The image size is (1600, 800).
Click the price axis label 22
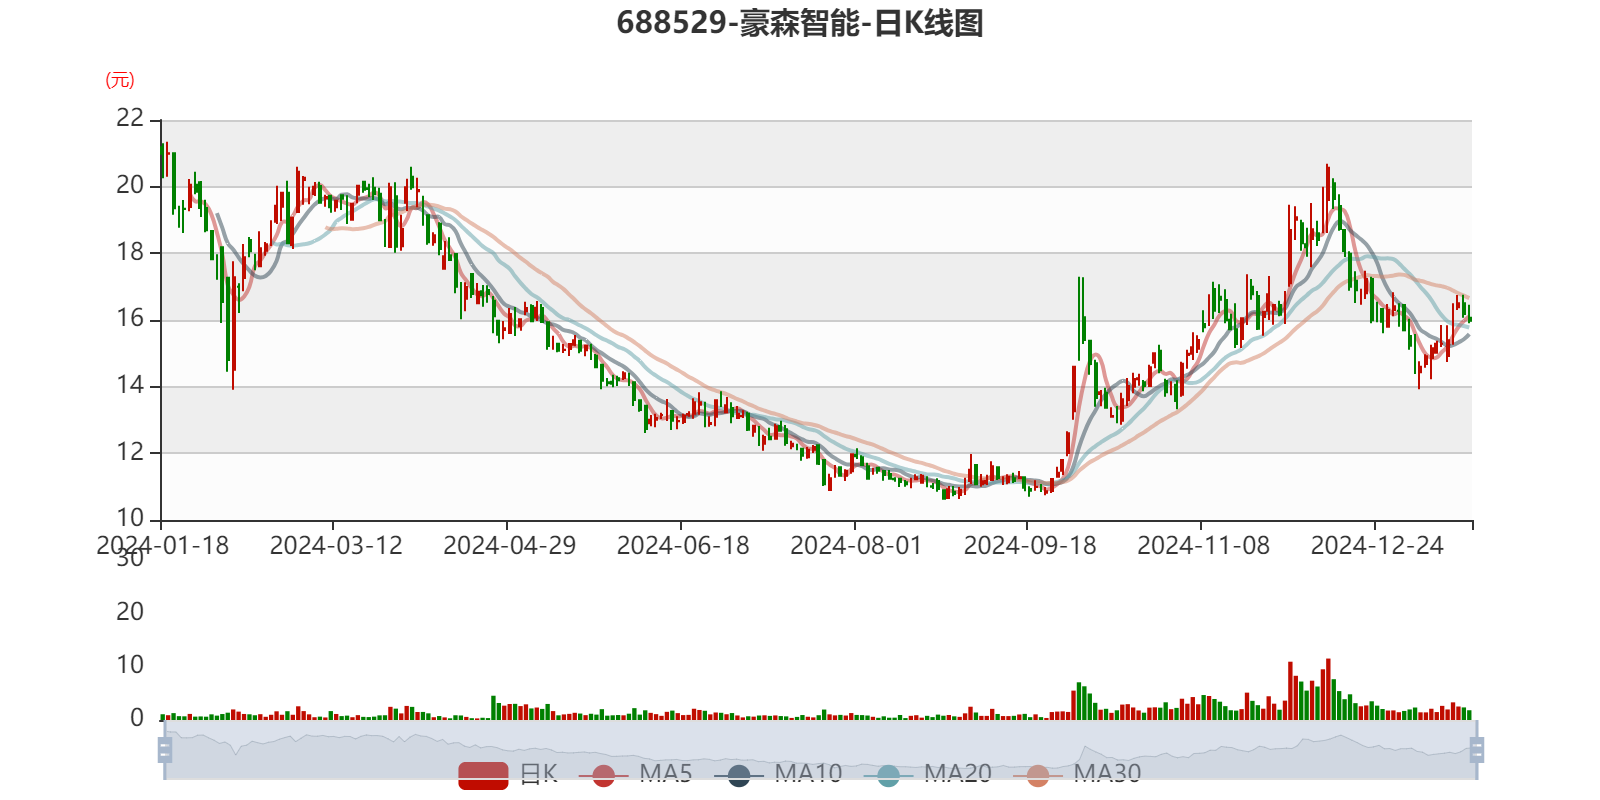pyautogui.click(x=130, y=118)
